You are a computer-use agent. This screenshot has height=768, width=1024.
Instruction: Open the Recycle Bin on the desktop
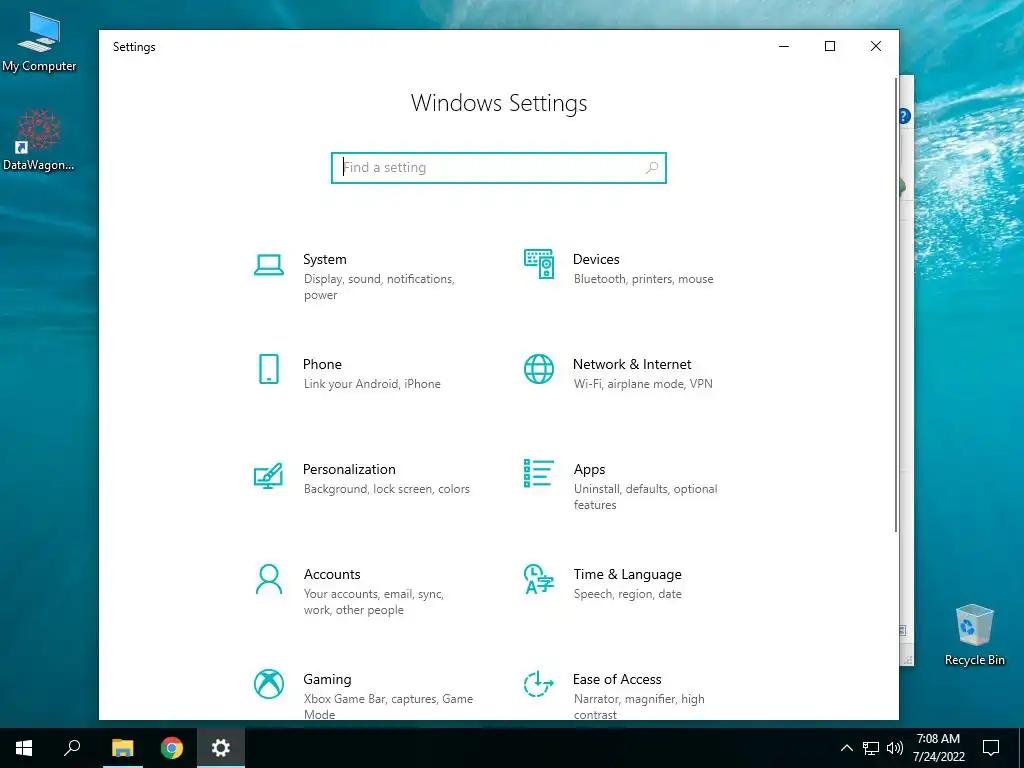[x=974, y=635]
